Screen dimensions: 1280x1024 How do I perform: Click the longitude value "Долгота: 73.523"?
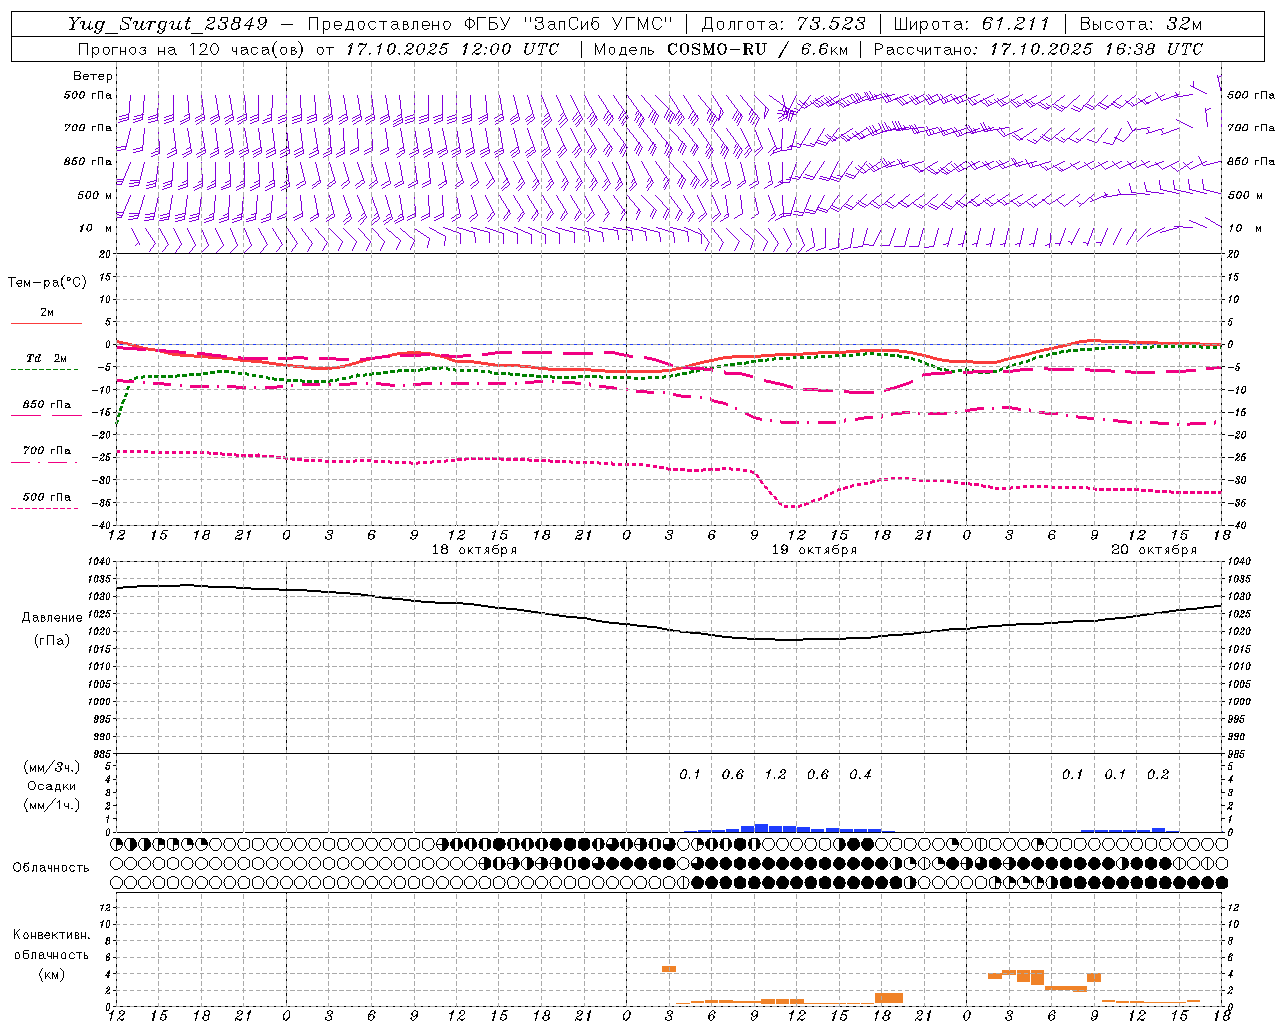click(x=784, y=24)
